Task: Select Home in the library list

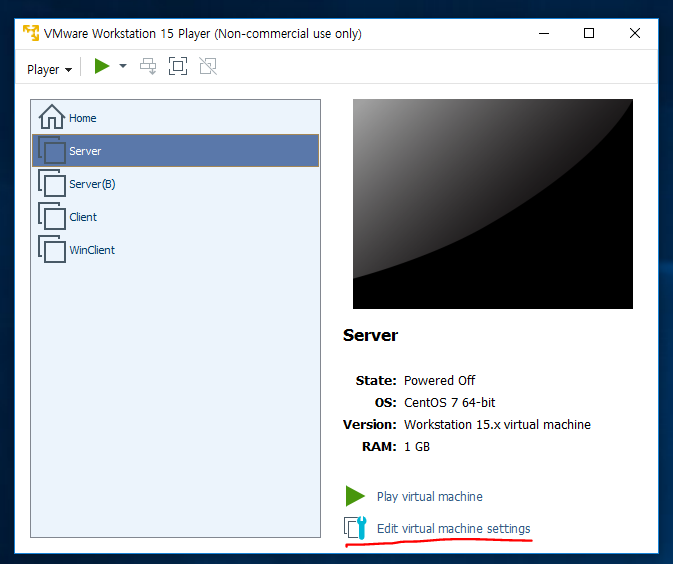Action: (x=176, y=118)
